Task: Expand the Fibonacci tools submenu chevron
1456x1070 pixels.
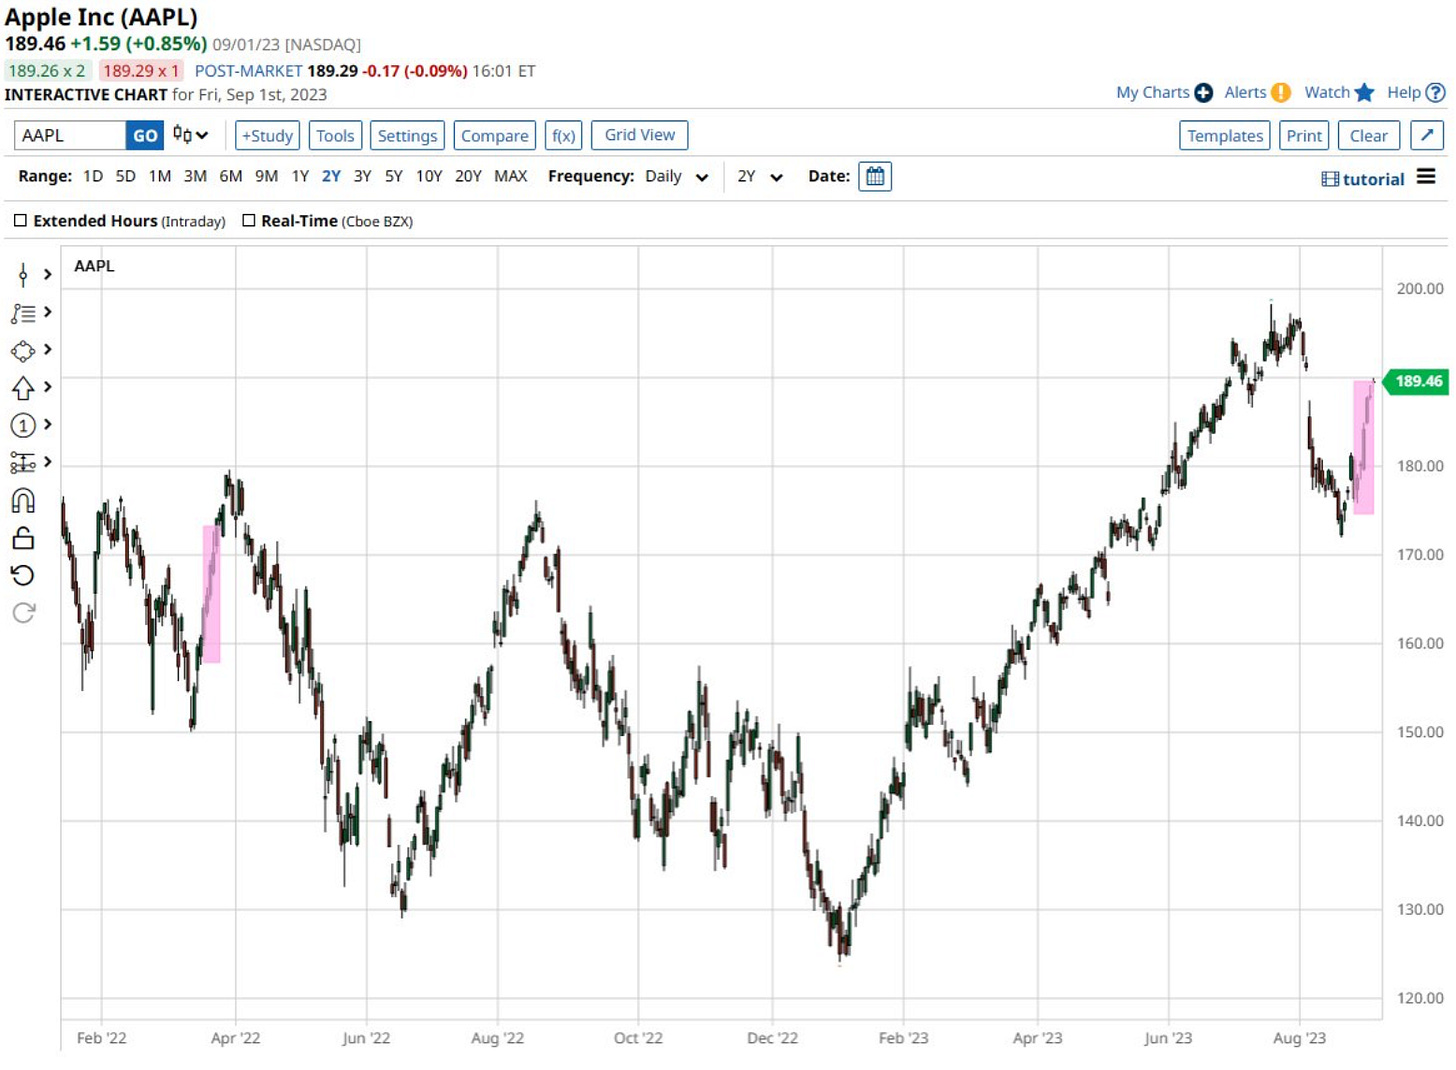Action: tap(48, 313)
